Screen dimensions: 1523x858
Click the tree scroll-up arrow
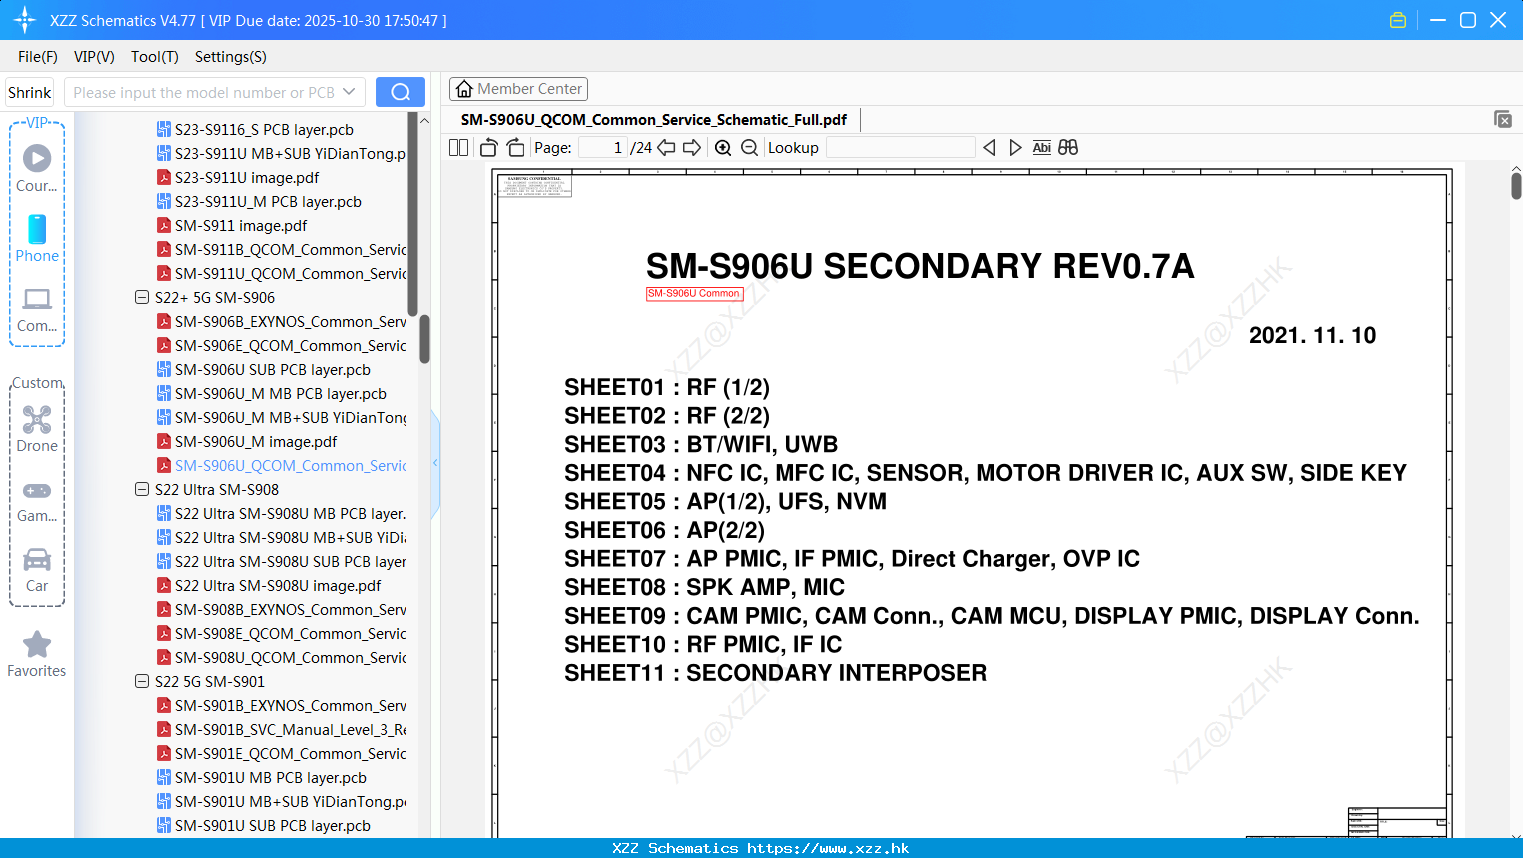pos(424,121)
